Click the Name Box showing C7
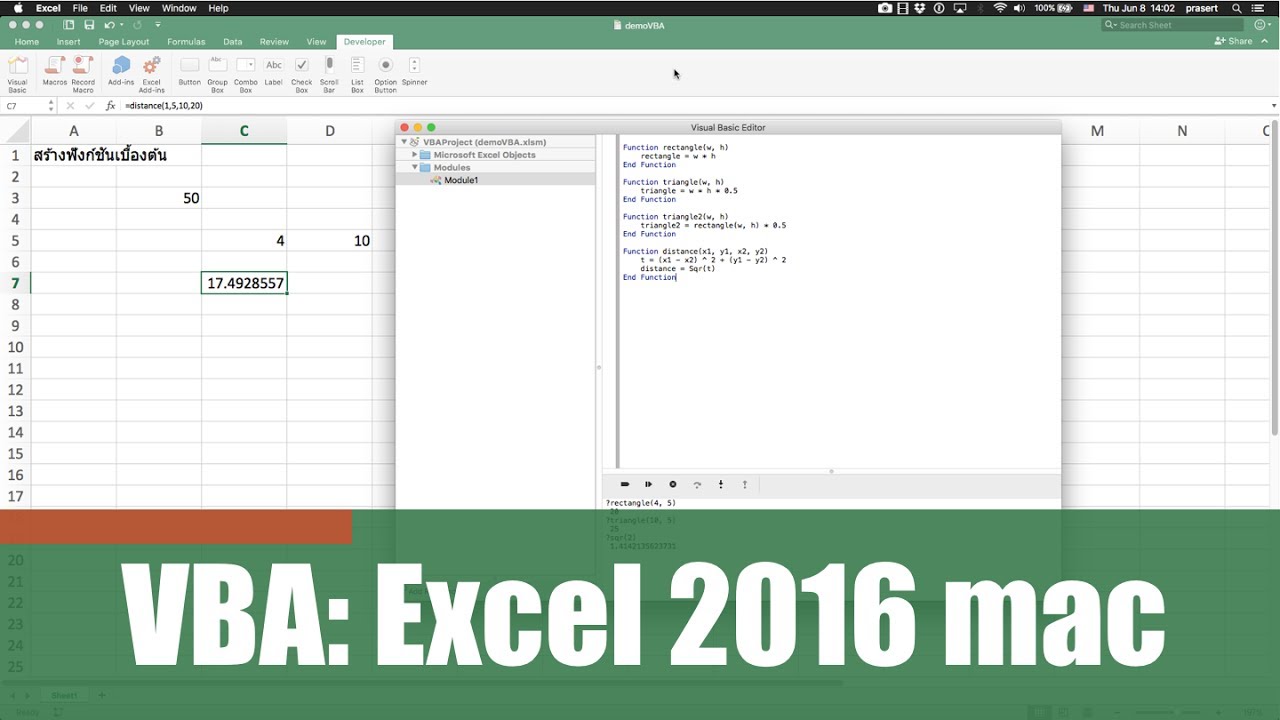1280x720 pixels. pyautogui.click(x=24, y=106)
